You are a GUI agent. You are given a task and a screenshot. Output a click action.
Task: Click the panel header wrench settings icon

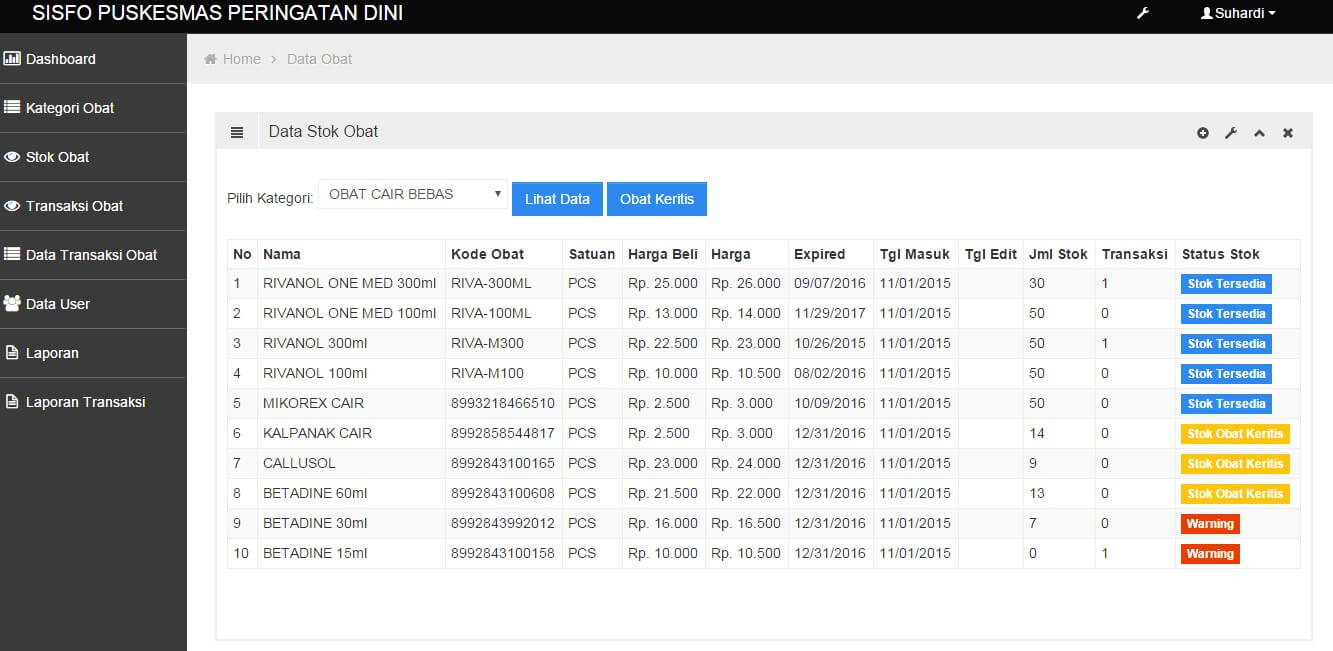[1231, 133]
